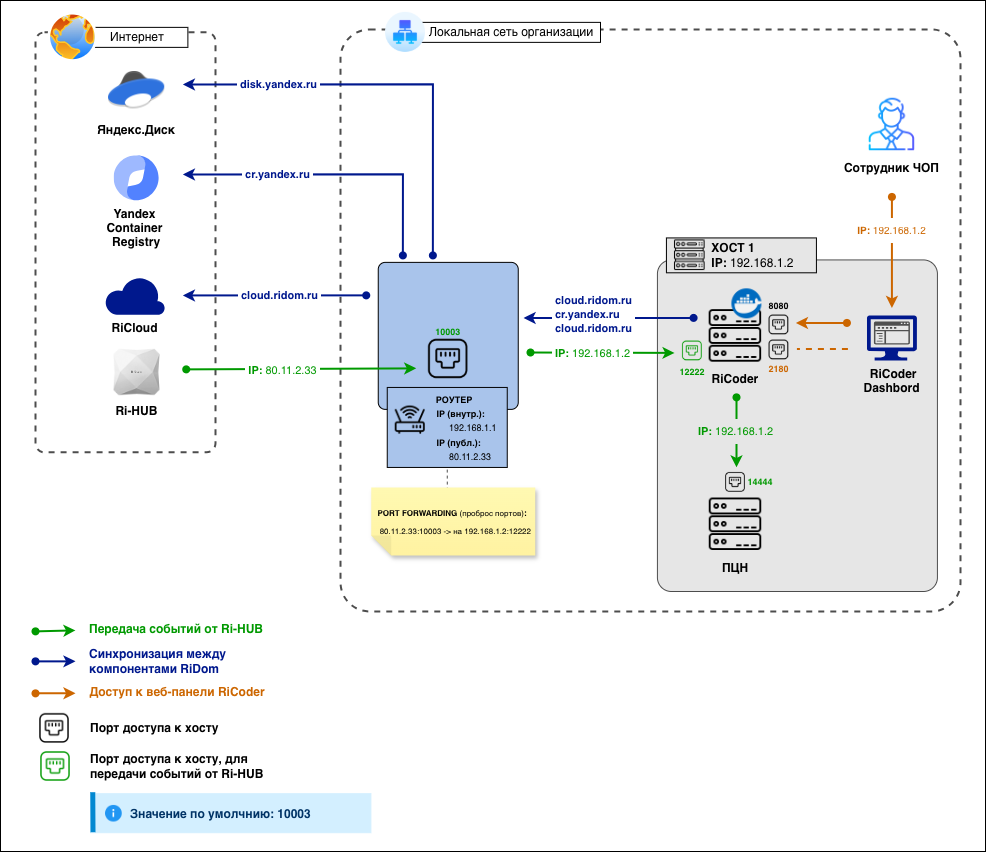The width and height of the screenshot is (987, 852).
Task: Click the blue info icon in default value banner
Action: 114,814
